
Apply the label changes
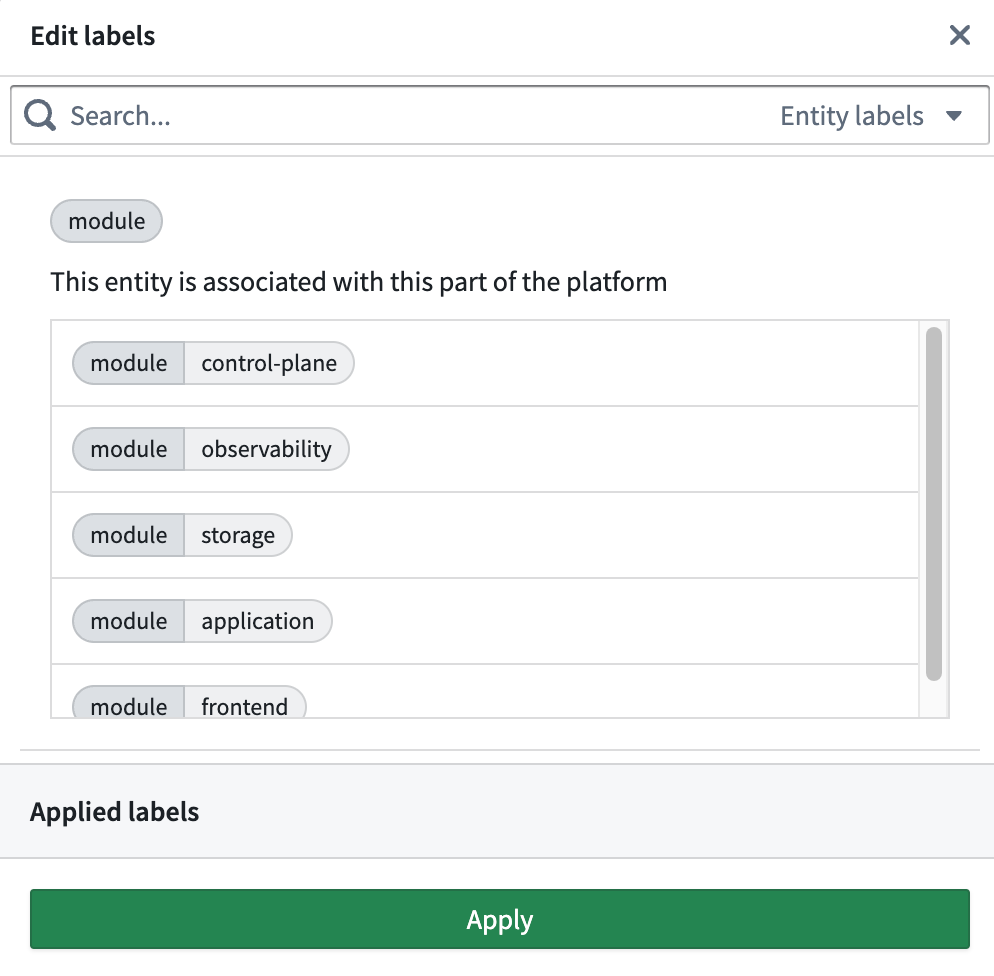pos(500,919)
